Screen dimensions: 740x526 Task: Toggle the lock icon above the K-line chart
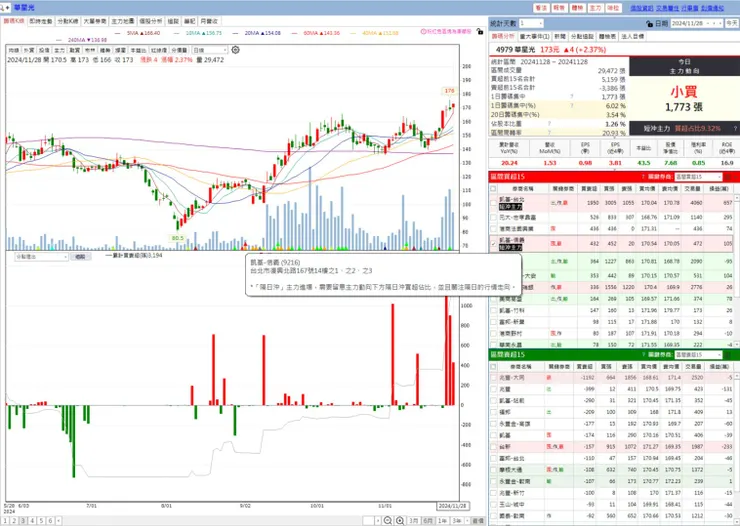point(480,32)
